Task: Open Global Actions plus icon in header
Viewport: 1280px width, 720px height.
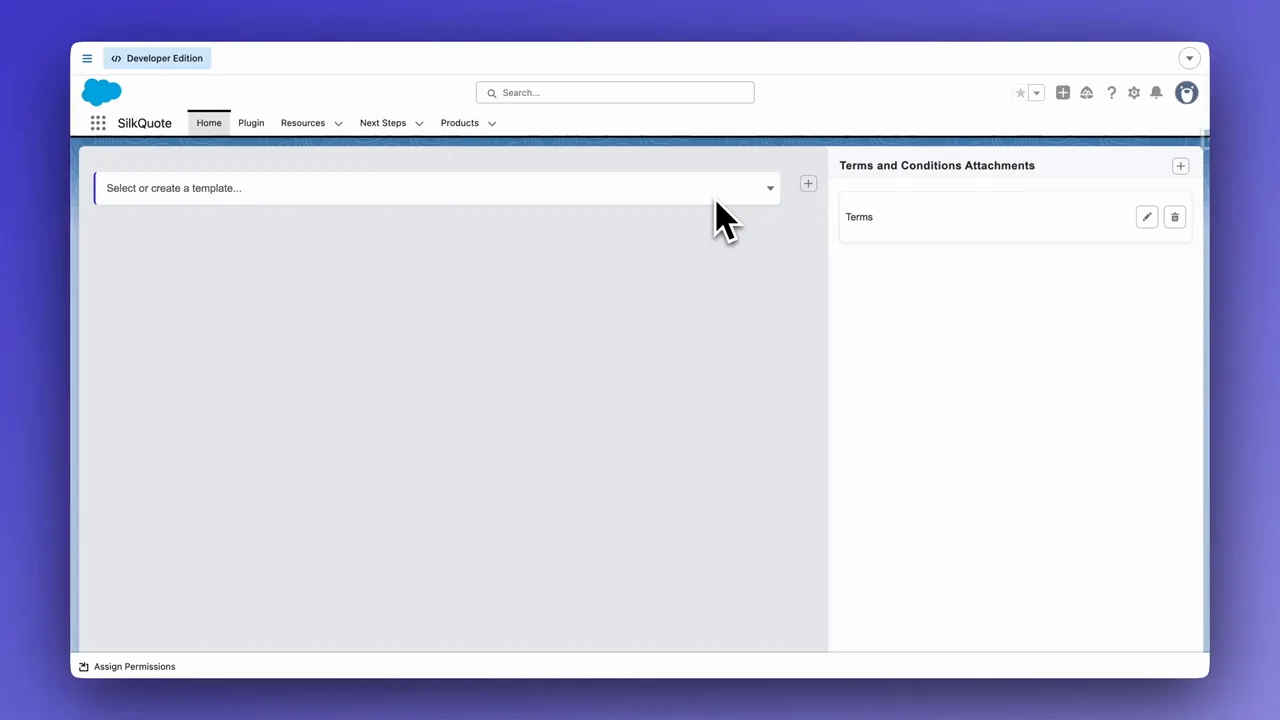Action: click(x=1063, y=93)
